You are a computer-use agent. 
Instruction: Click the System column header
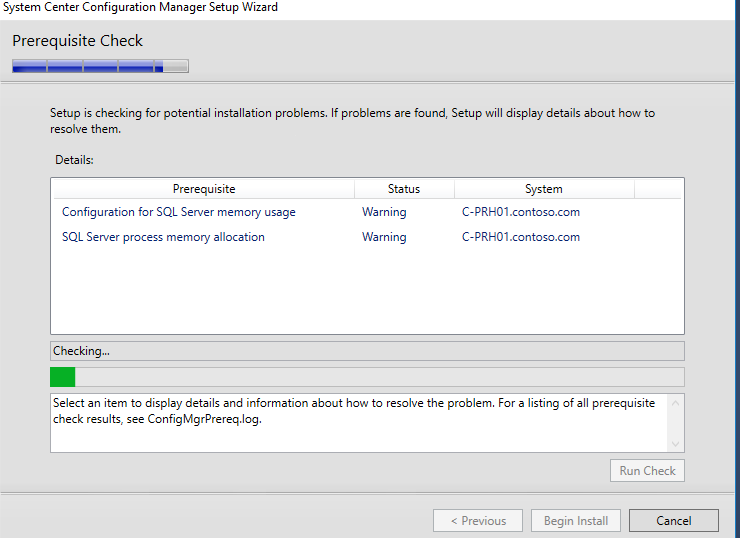[544, 189]
